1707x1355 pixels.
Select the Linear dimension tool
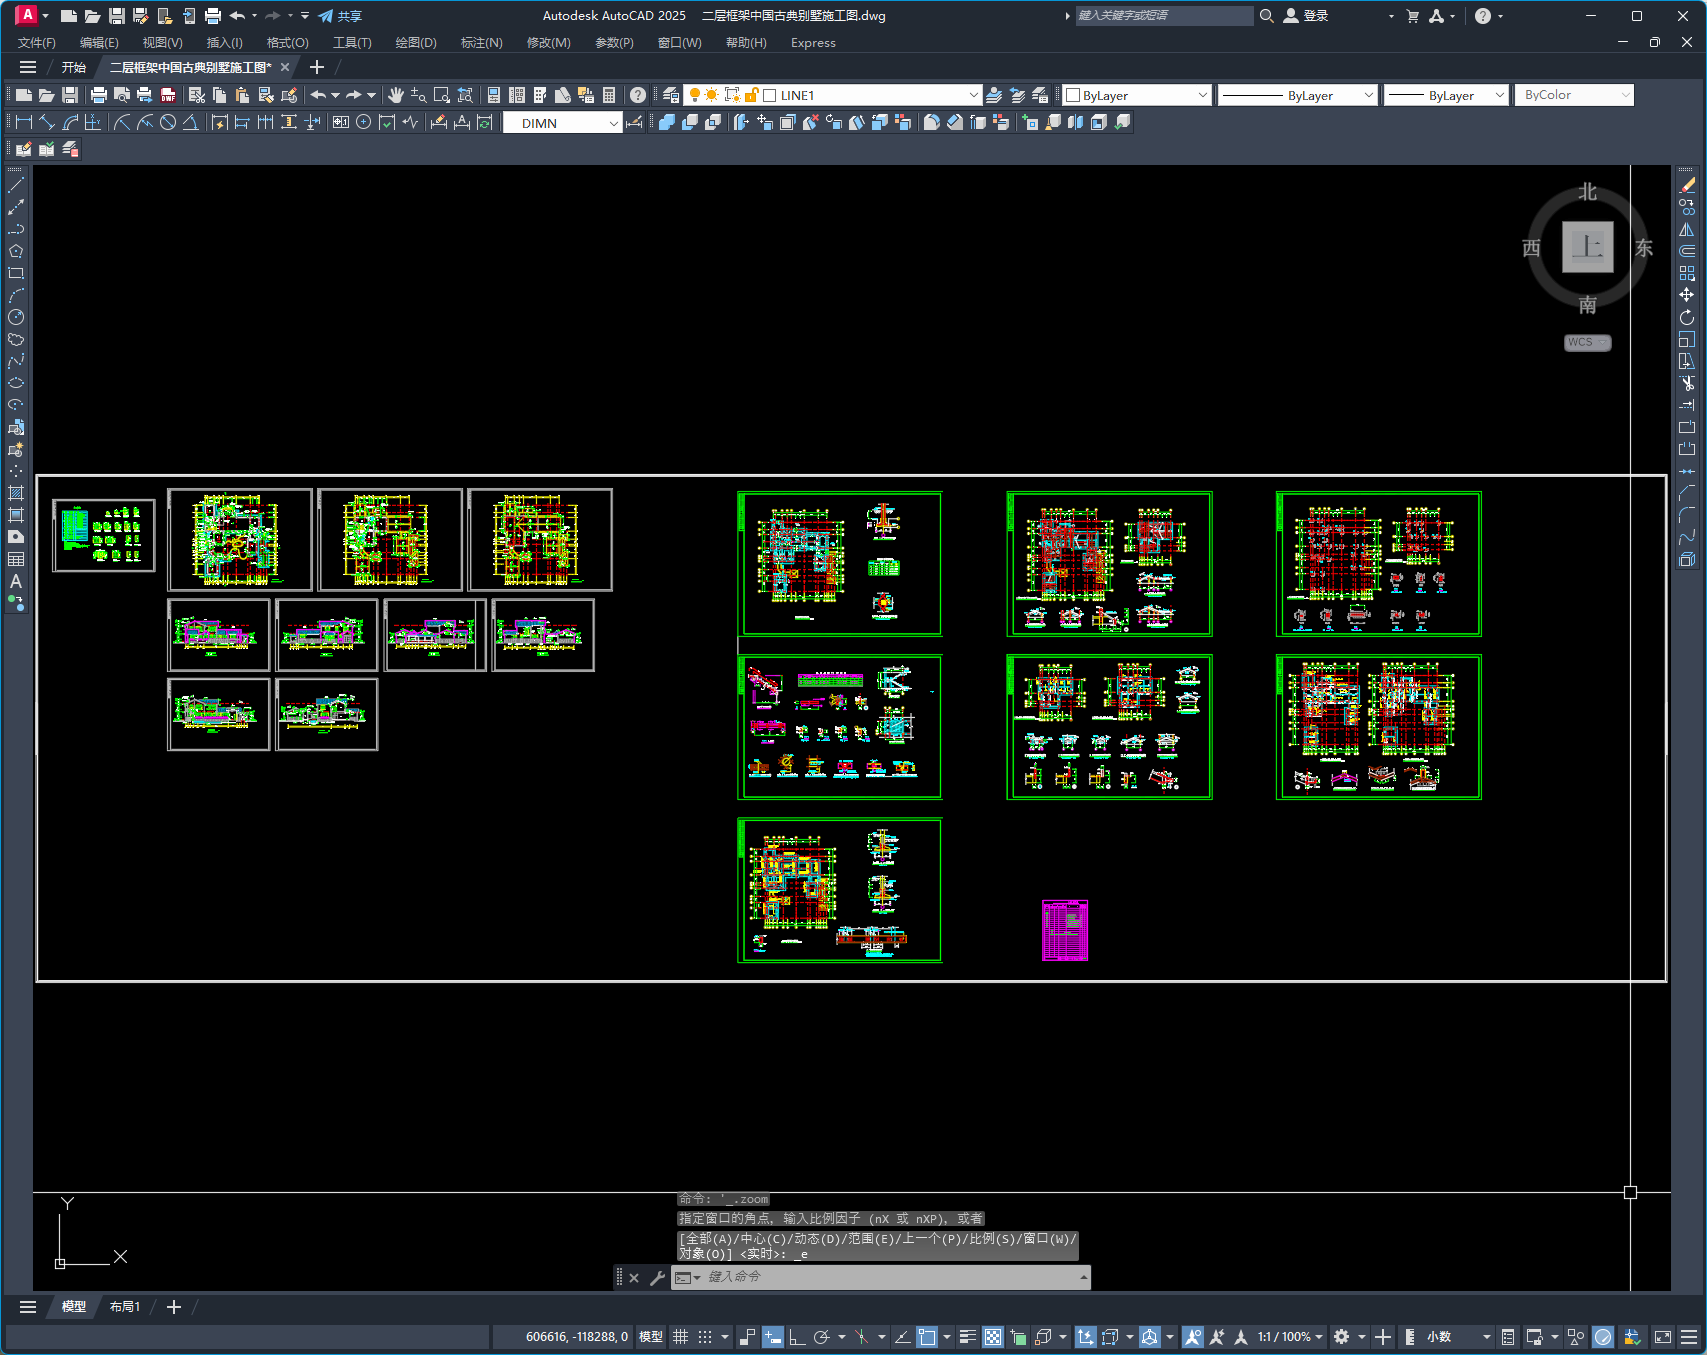[x=24, y=122]
